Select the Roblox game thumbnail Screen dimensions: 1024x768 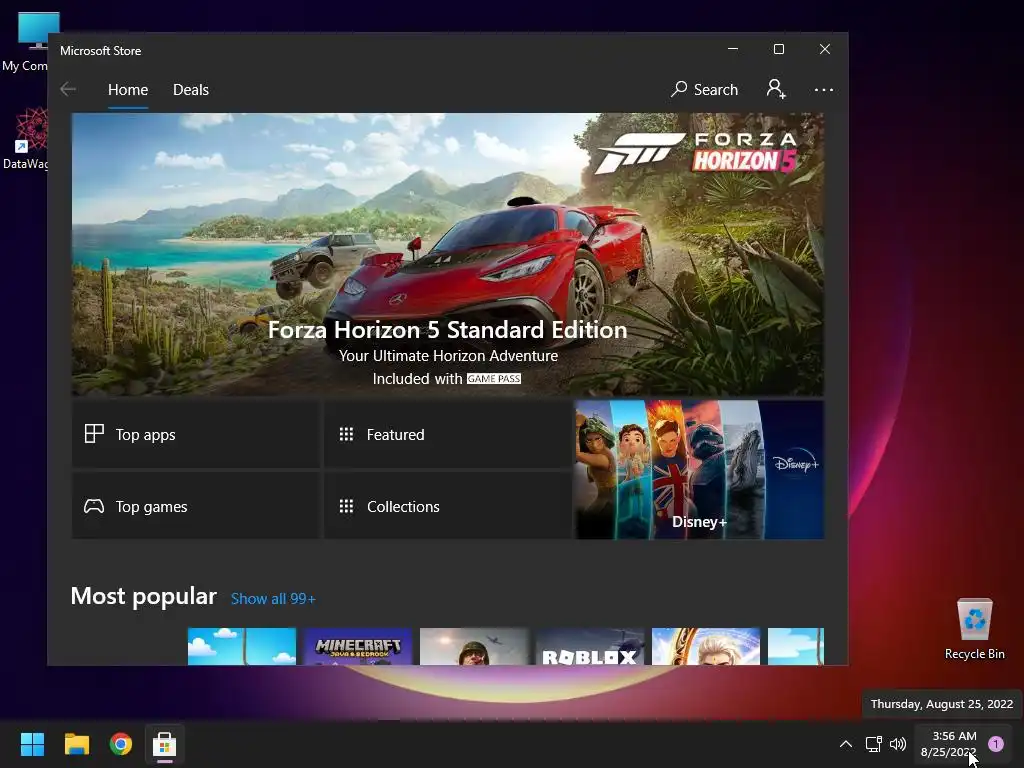(x=590, y=647)
